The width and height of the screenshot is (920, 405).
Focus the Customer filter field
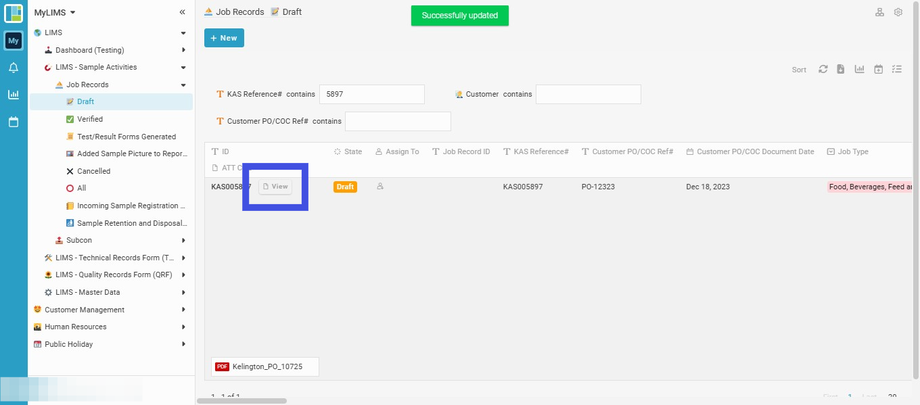[588, 94]
